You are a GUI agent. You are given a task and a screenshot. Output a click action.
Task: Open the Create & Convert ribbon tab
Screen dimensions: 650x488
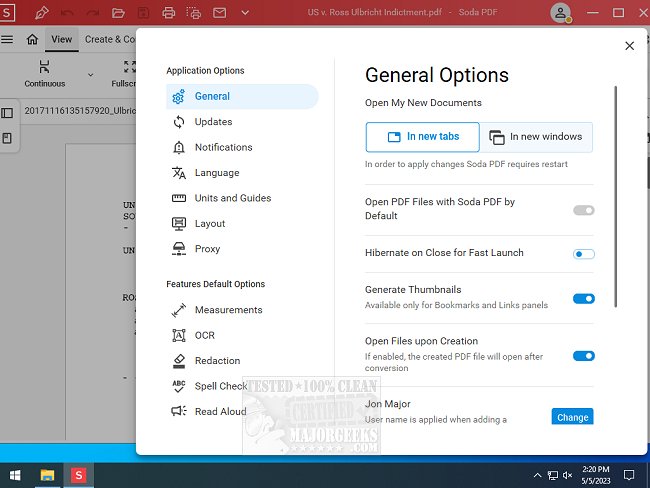[110, 39]
